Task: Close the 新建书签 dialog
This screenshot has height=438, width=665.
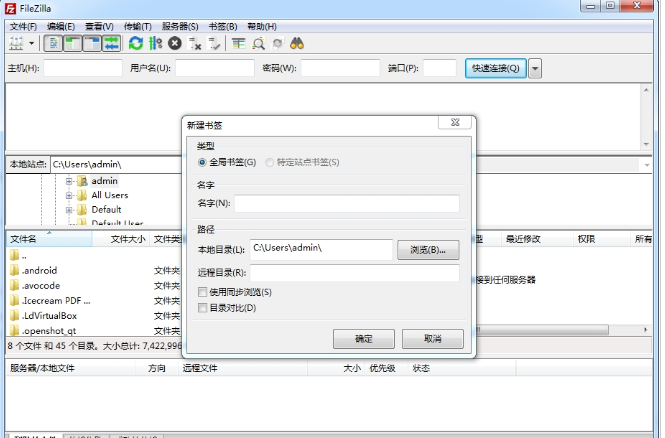Action: click(455, 123)
